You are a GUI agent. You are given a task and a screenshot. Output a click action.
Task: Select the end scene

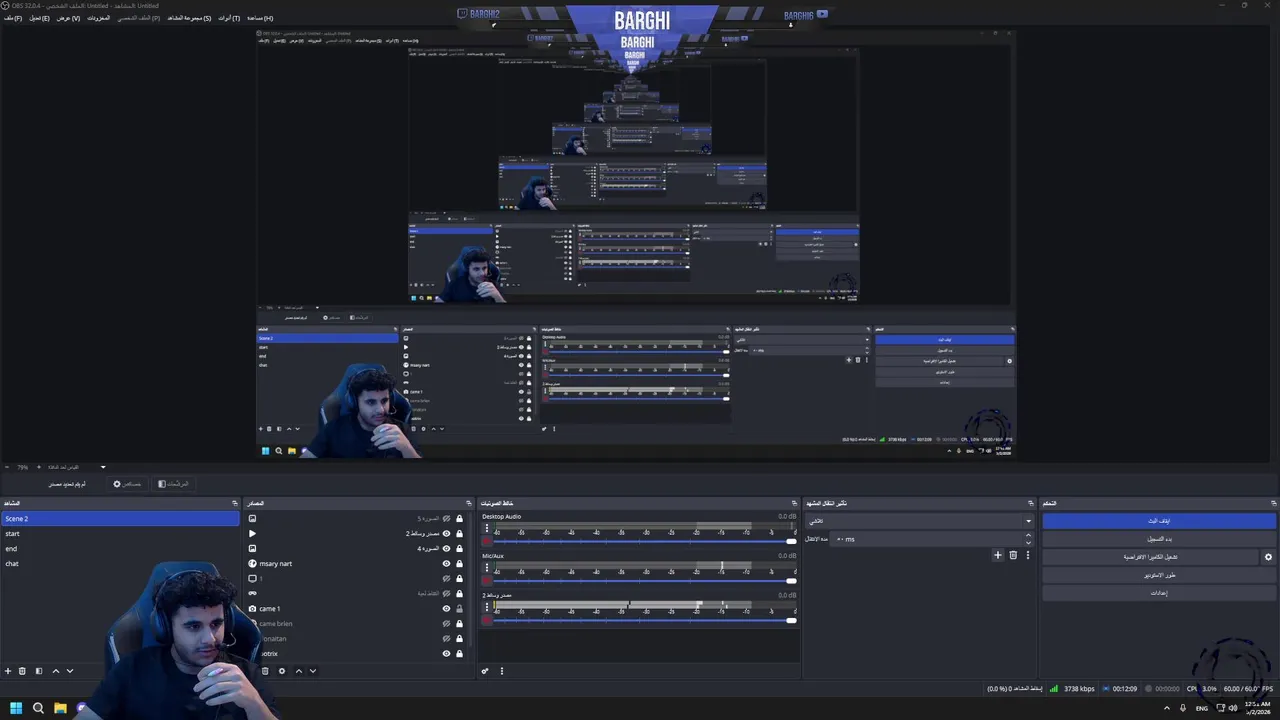pos(120,549)
